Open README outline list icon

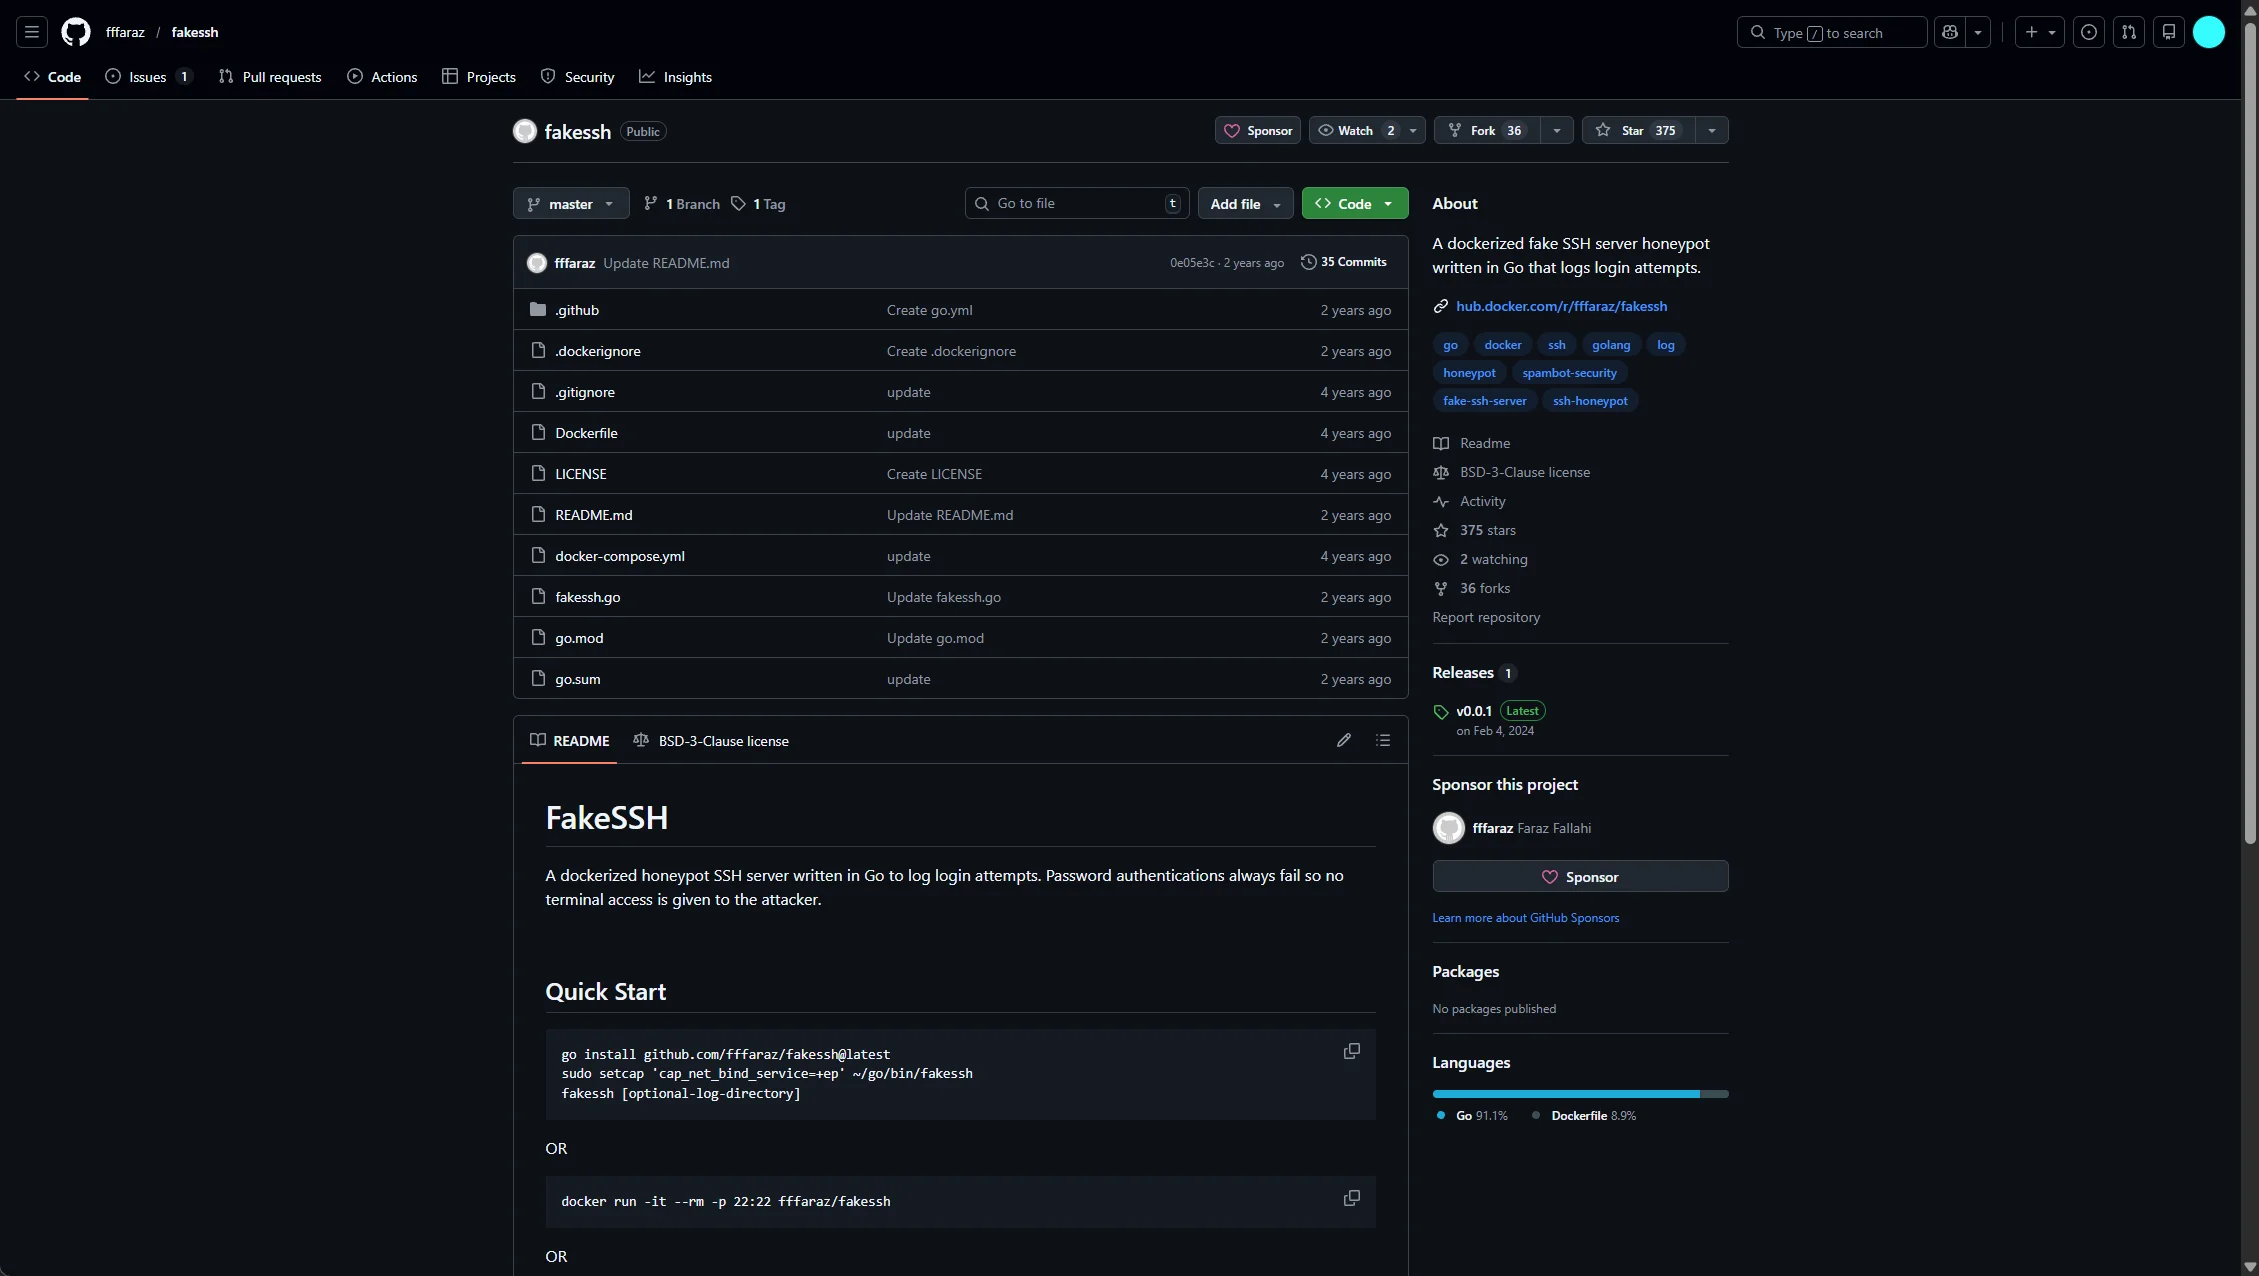coord(1382,740)
